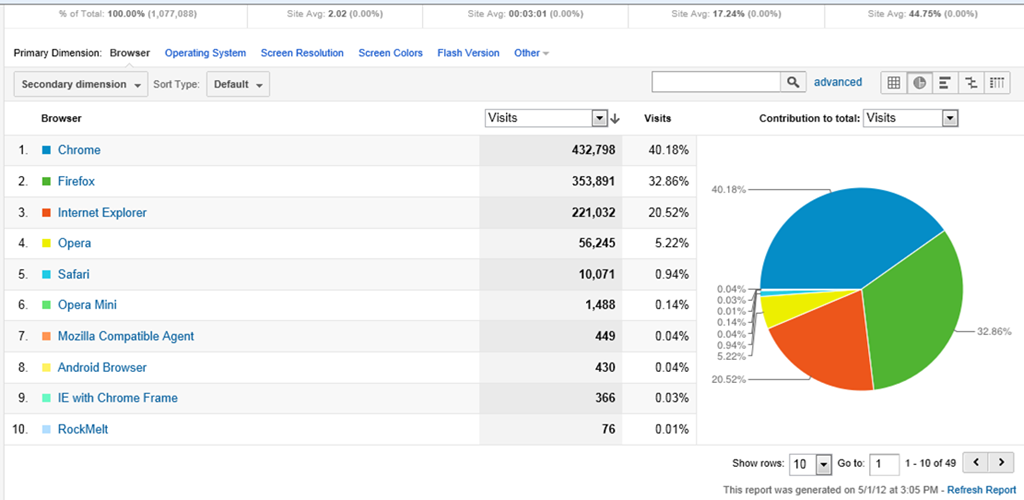Switch to the pivot table view icon
Image resolution: width=1024 pixels, height=500 pixels.
point(996,83)
